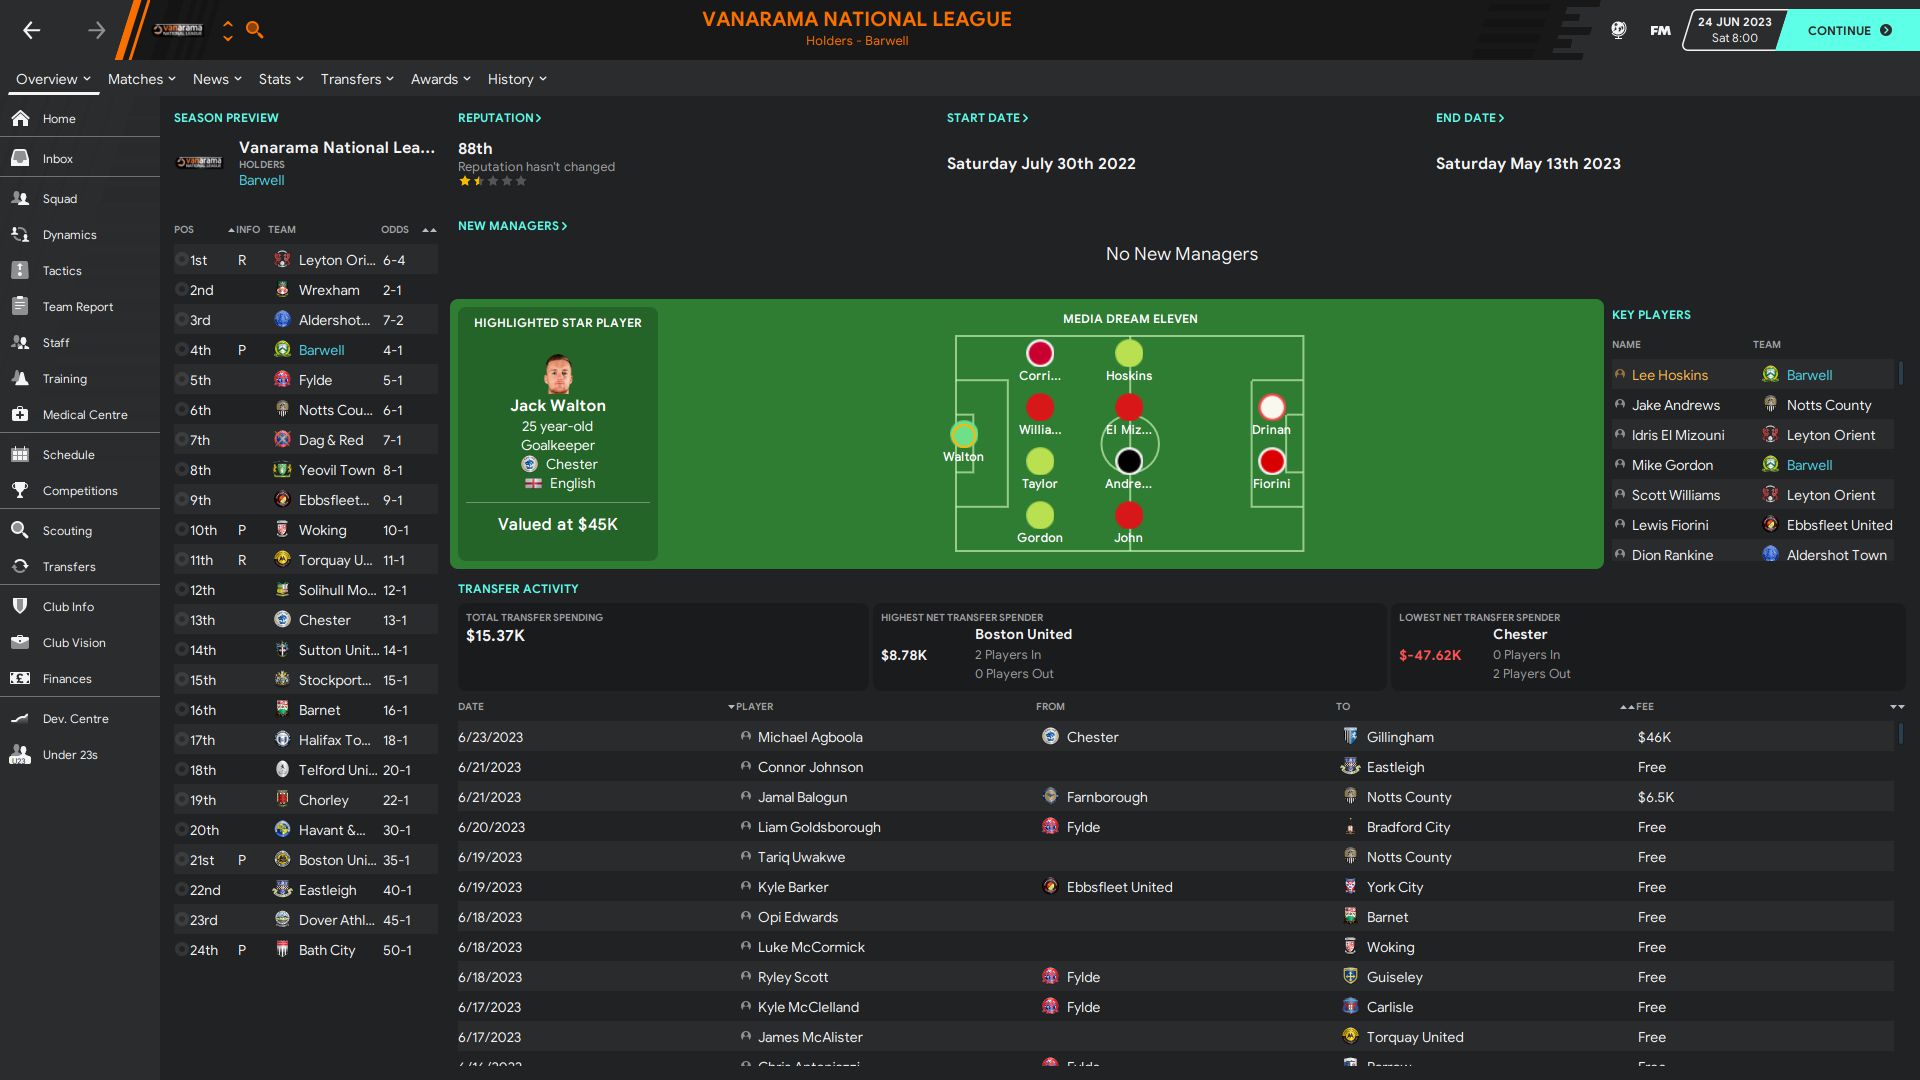
Task: Select the radio circle beside 4th Barwell
Action: coord(181,350)
